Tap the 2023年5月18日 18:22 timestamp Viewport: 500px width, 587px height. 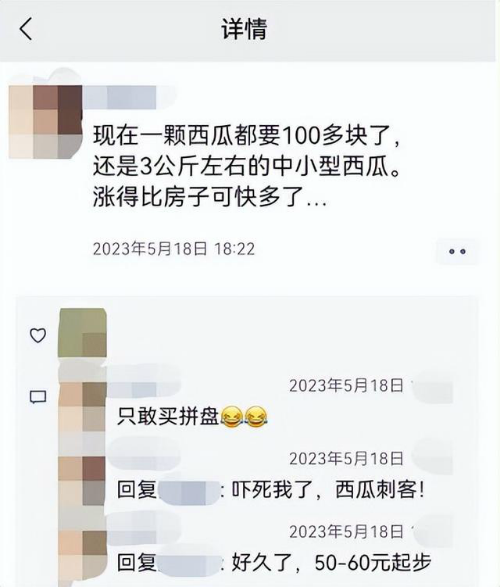[x=174, y=249]
